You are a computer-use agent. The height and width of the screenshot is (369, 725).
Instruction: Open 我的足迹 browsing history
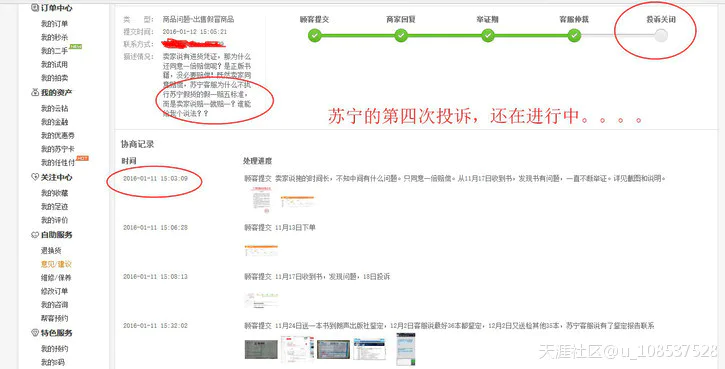(55, 206)
